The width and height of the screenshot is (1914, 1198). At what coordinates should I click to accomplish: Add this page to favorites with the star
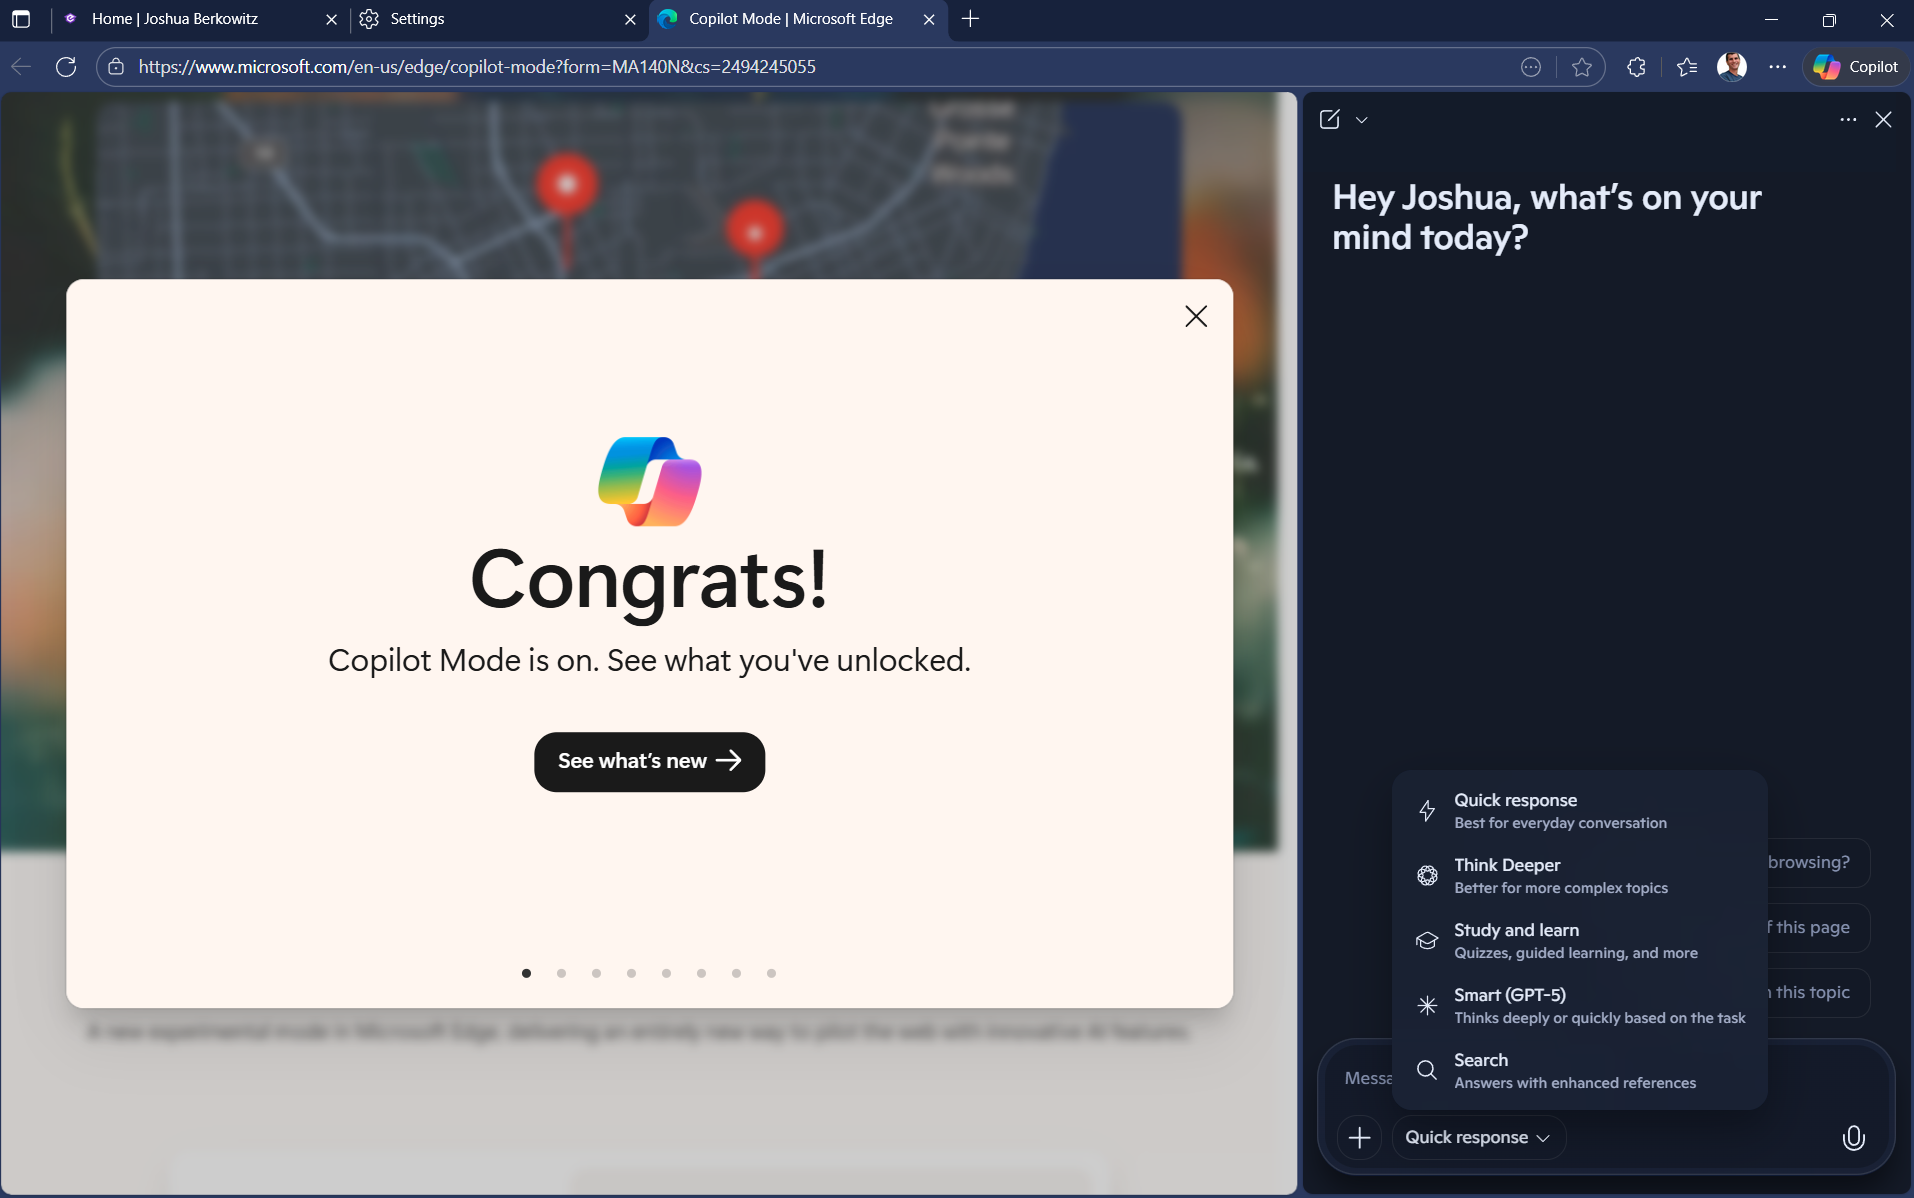(1581, 67)
